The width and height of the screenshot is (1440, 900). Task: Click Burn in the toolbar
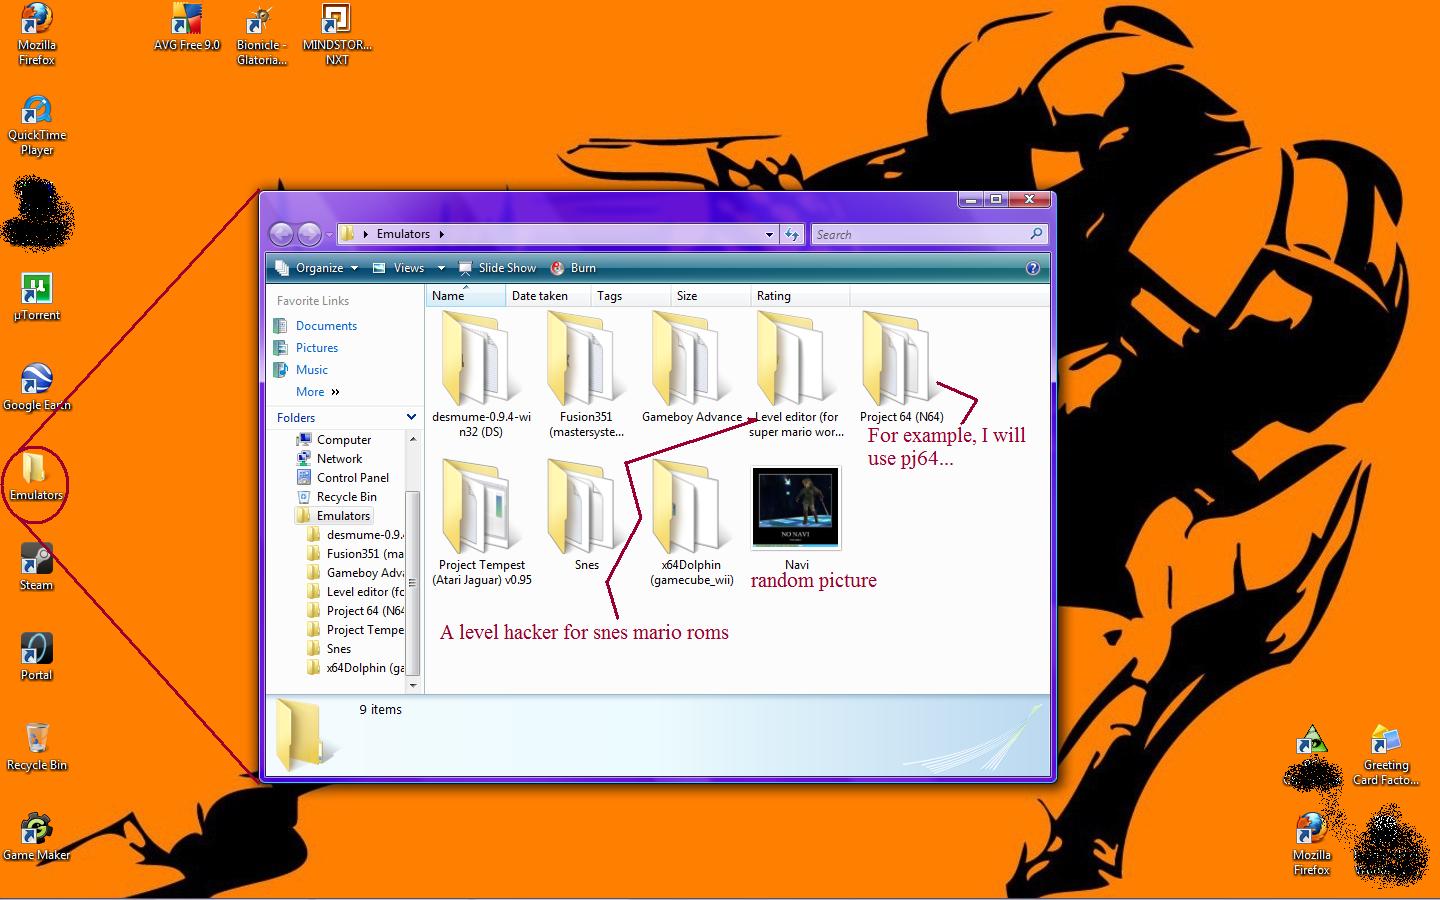[573, 268]
